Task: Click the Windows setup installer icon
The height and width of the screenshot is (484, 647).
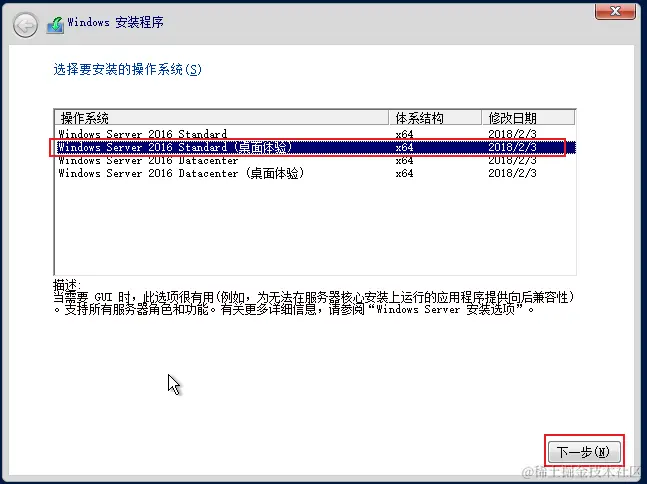Action: click(x=55, y=25)
